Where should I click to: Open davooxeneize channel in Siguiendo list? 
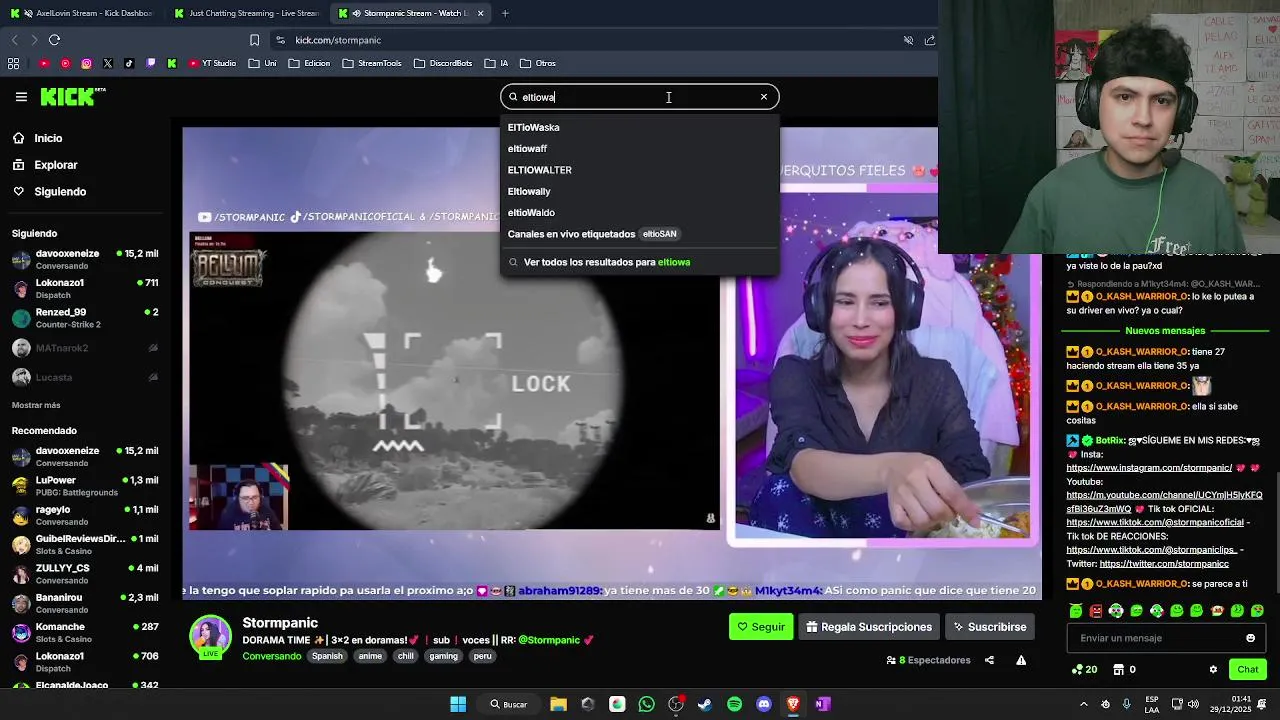tap(85, 259)
